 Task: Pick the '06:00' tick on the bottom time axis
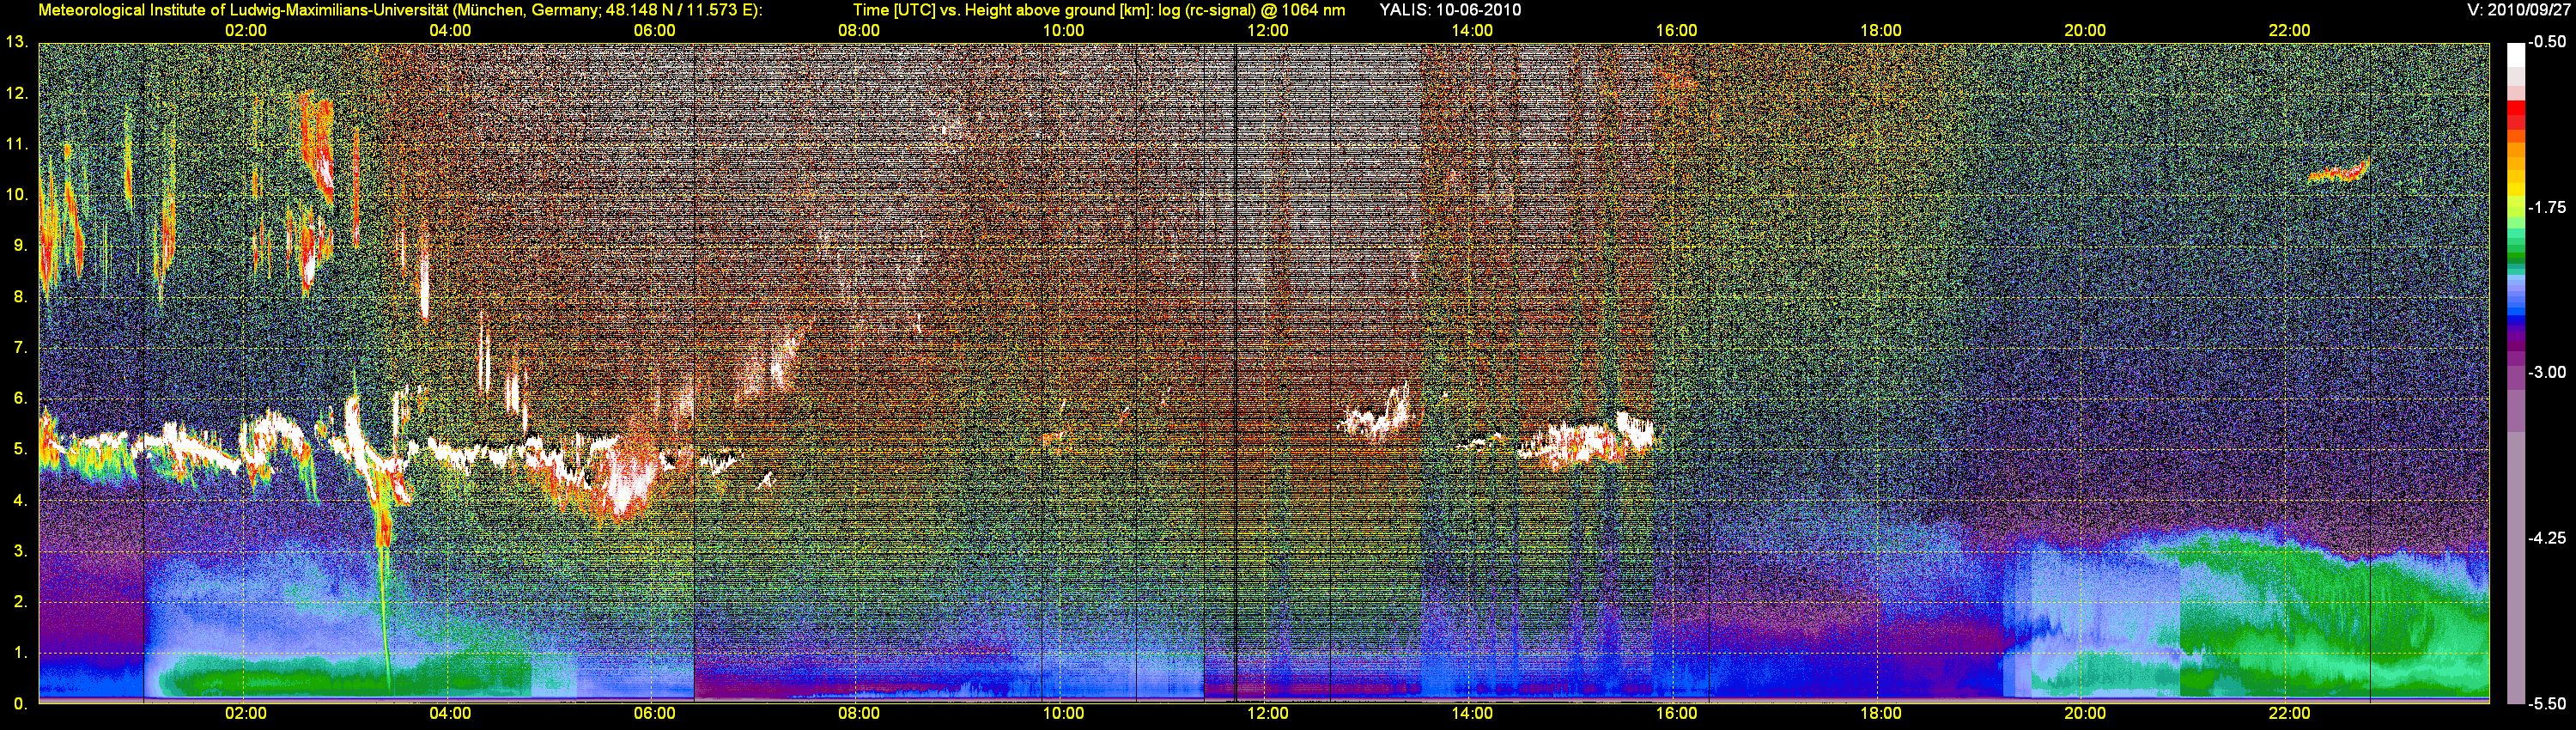tap(655, 714)
